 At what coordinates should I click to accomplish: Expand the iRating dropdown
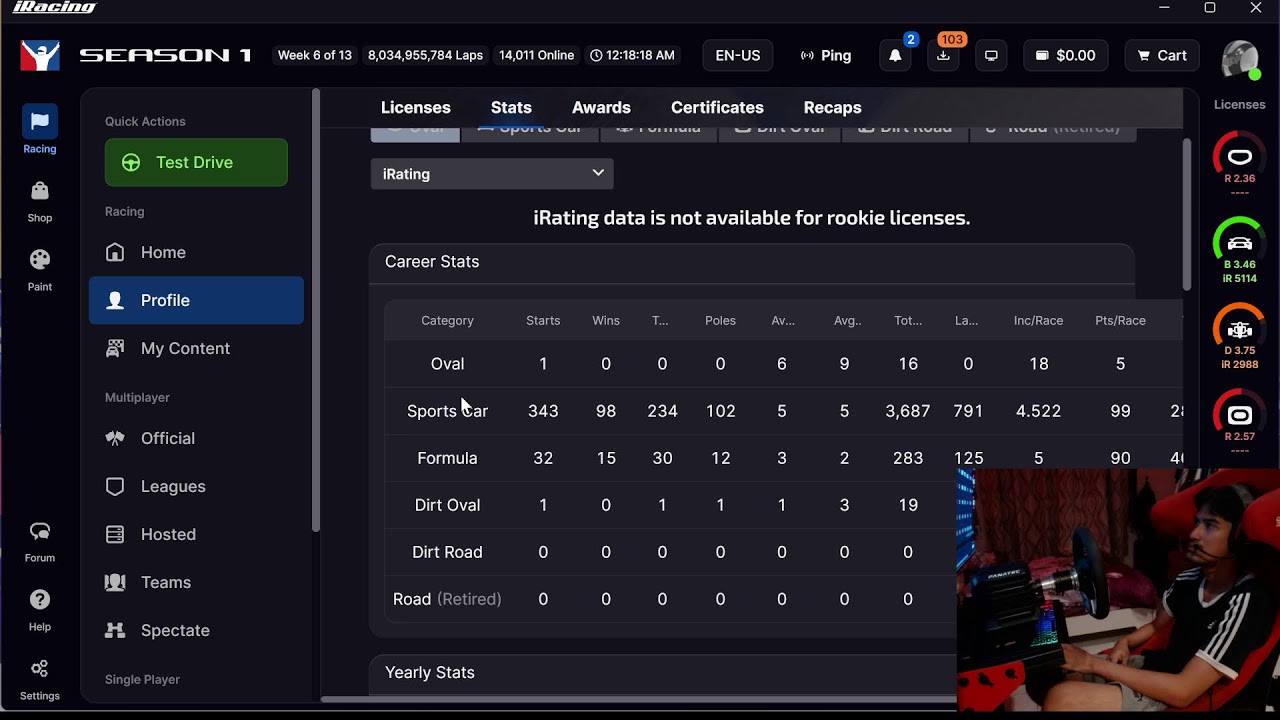[x=492, y=174]
